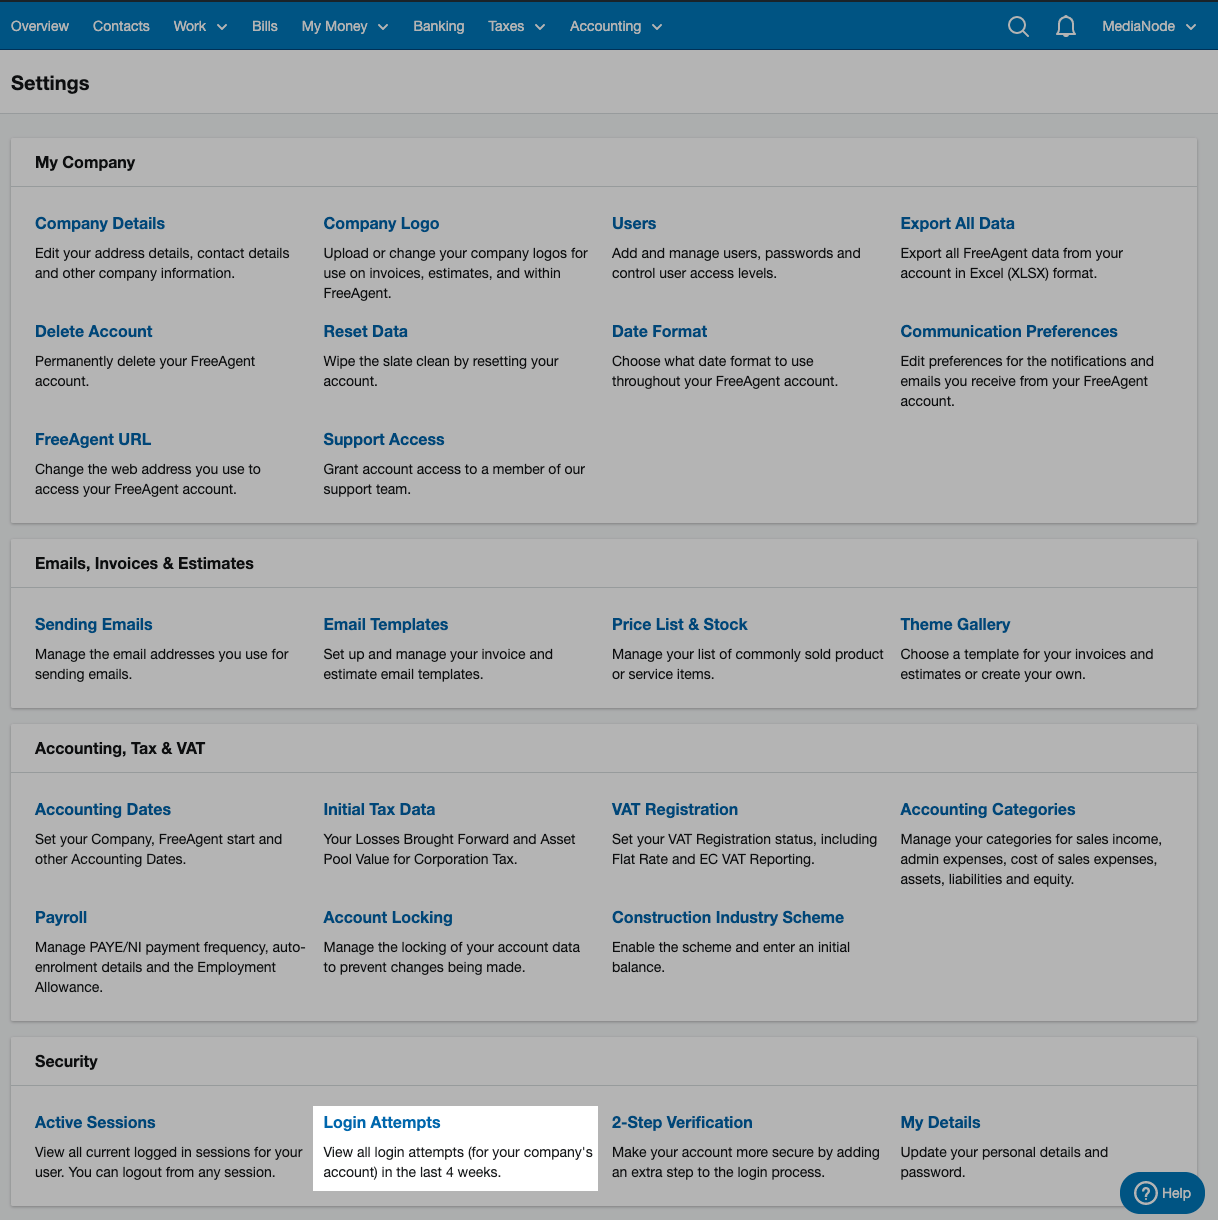The width and height of the screenshot is (1218, 1220).
Task: Set up 2-Step Verification
Action: tap(682, 1122)
